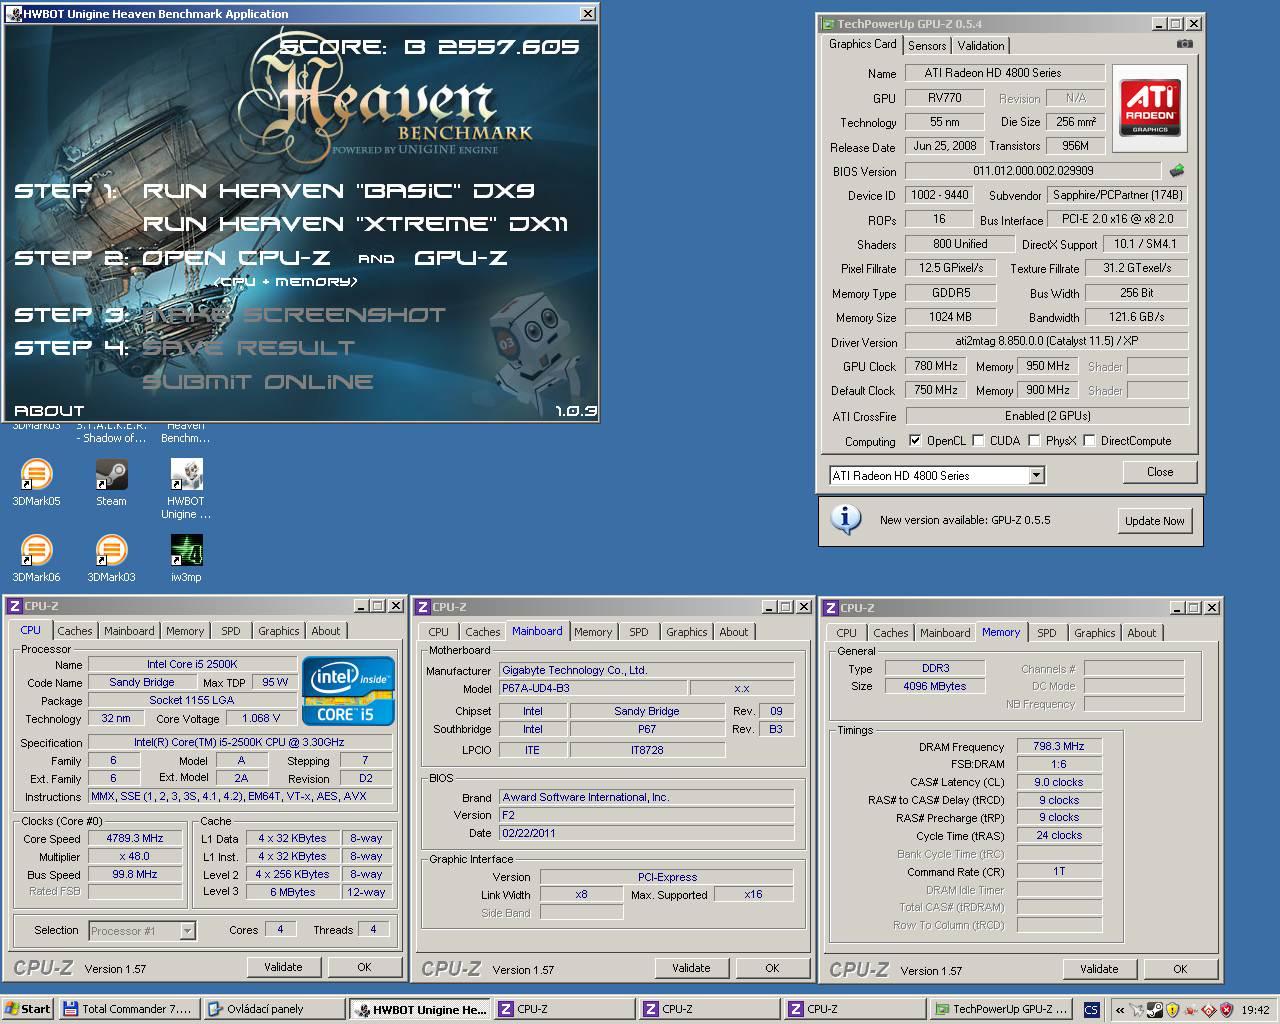Viewport: 1280px width, 1024px height.
Task: Switch to Sensors tab in GPU-Z
Action: (927, 46)
